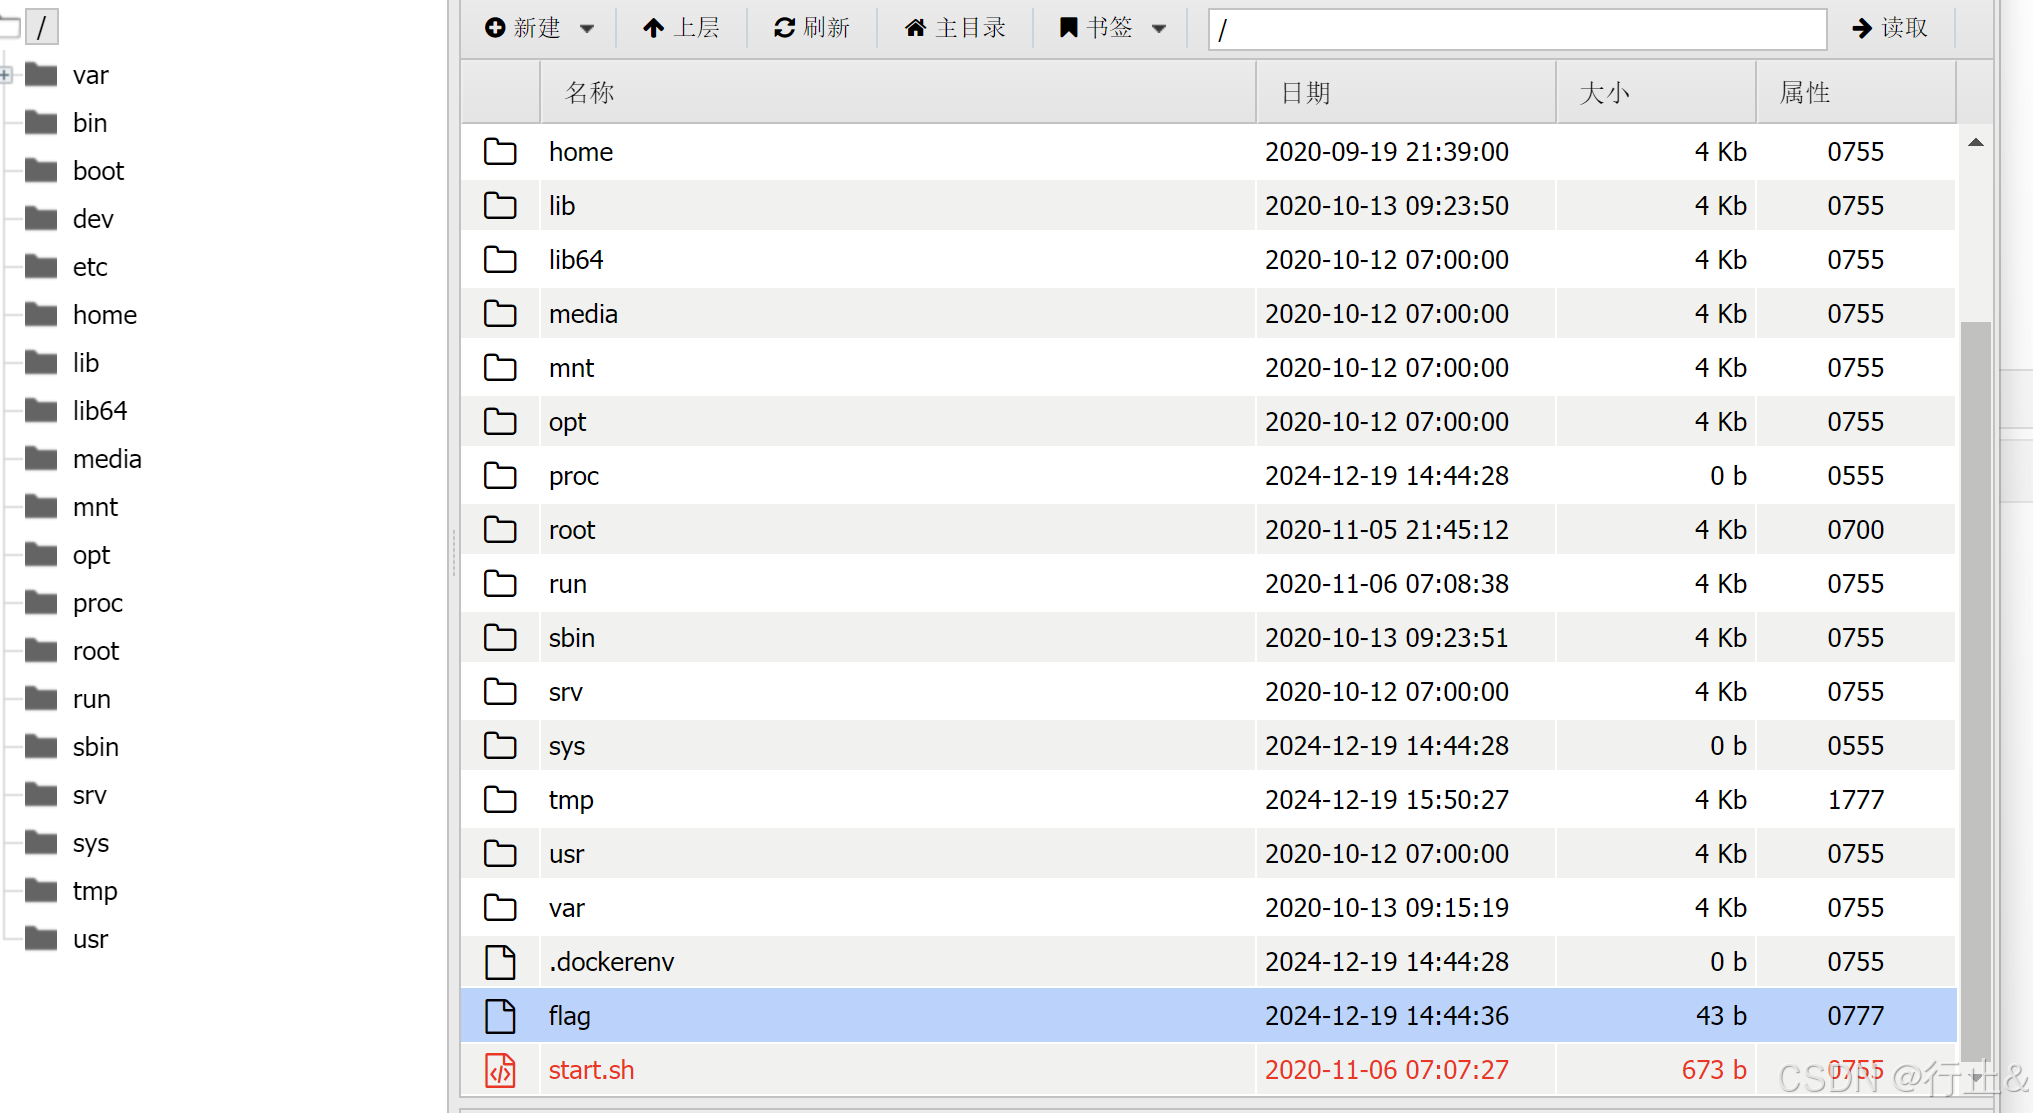Click the 刷新 refresh button
Viewport: 2033px width, 1113px height.
811,28
